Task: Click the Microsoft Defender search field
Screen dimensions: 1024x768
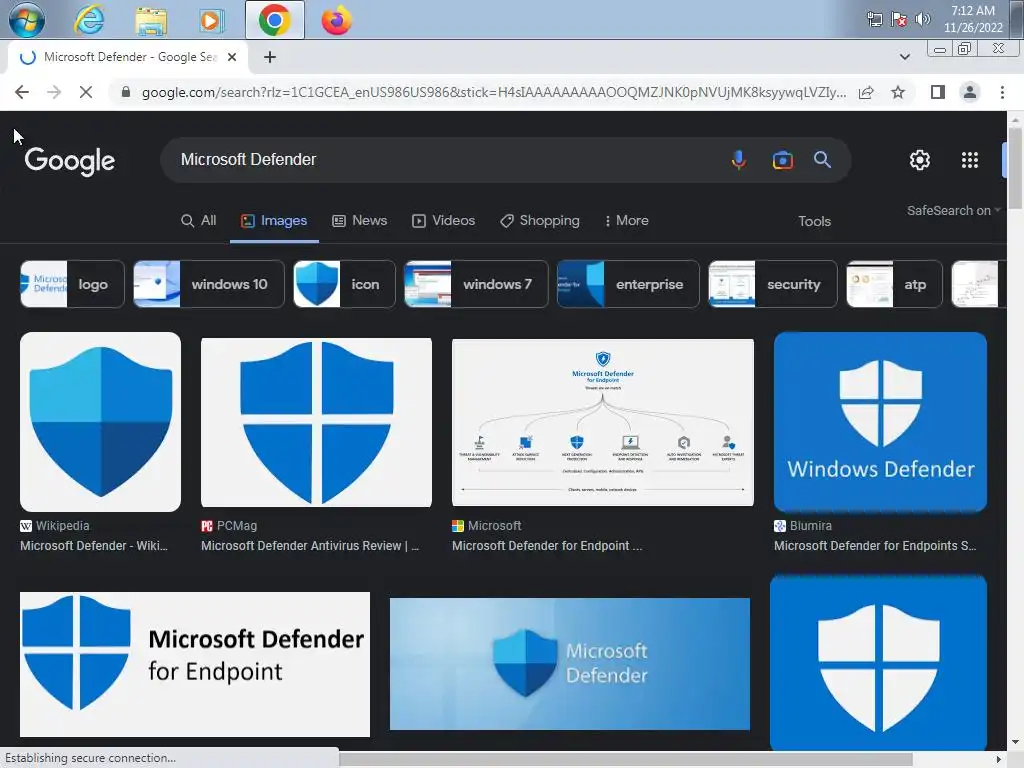Action: [x=444, y=159]
